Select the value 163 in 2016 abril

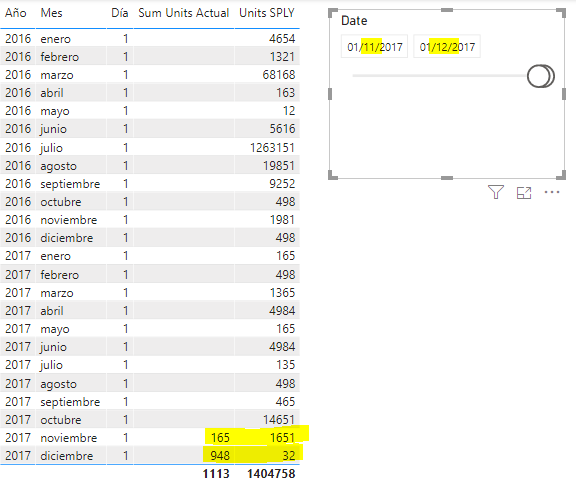[285, 93]
